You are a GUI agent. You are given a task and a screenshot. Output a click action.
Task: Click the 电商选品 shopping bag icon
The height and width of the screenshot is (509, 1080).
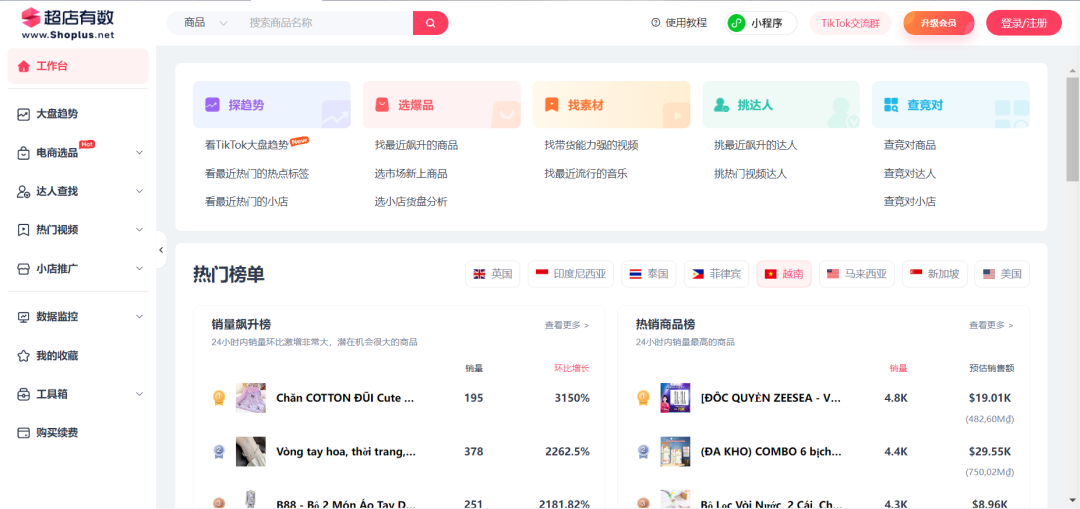click(24, 153)
